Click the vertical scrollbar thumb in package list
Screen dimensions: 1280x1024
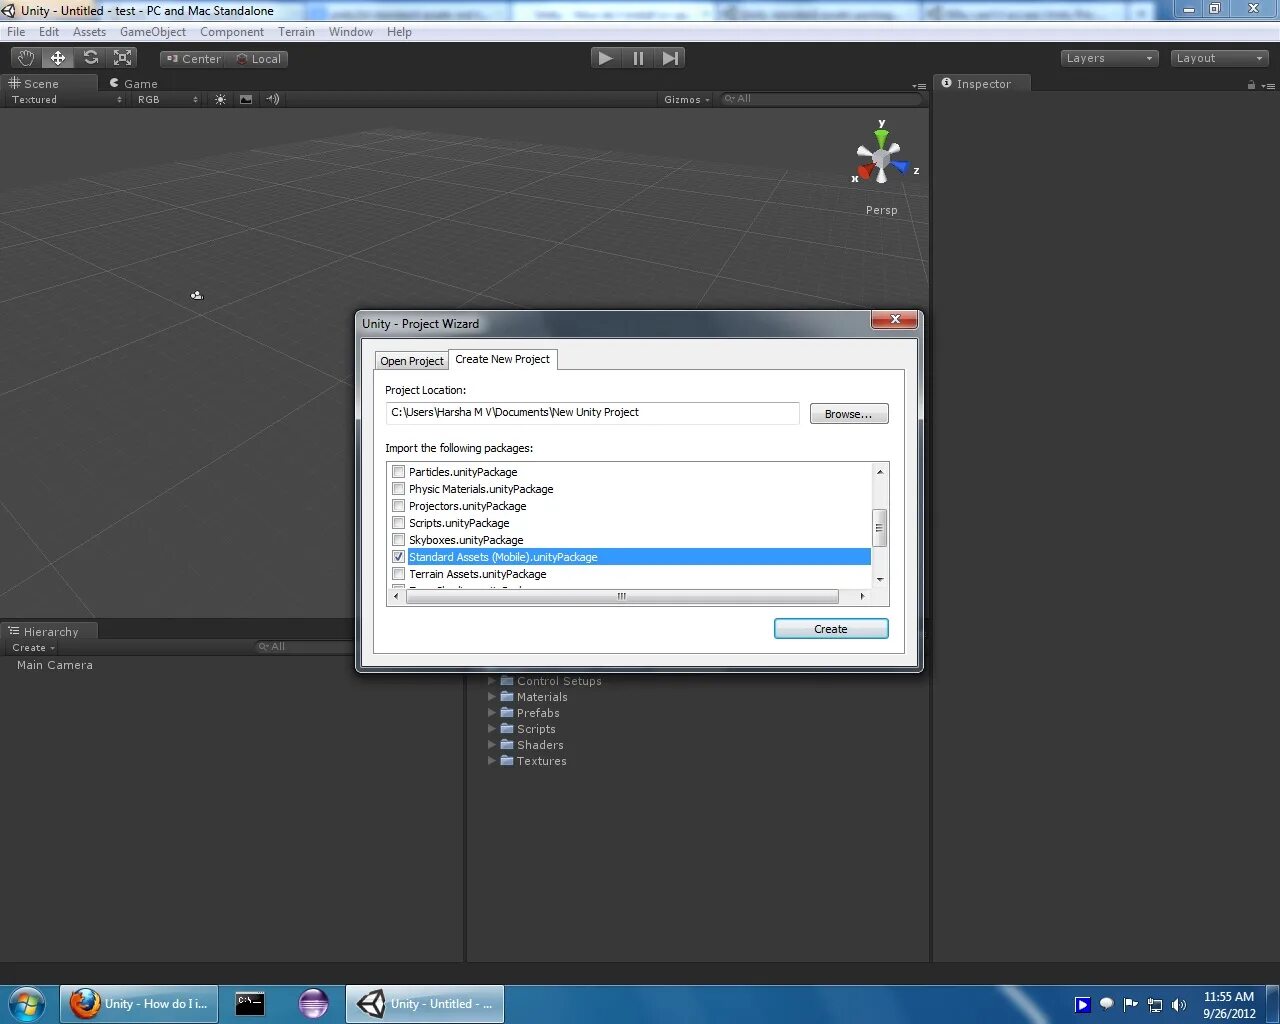(x=880, y=528)
